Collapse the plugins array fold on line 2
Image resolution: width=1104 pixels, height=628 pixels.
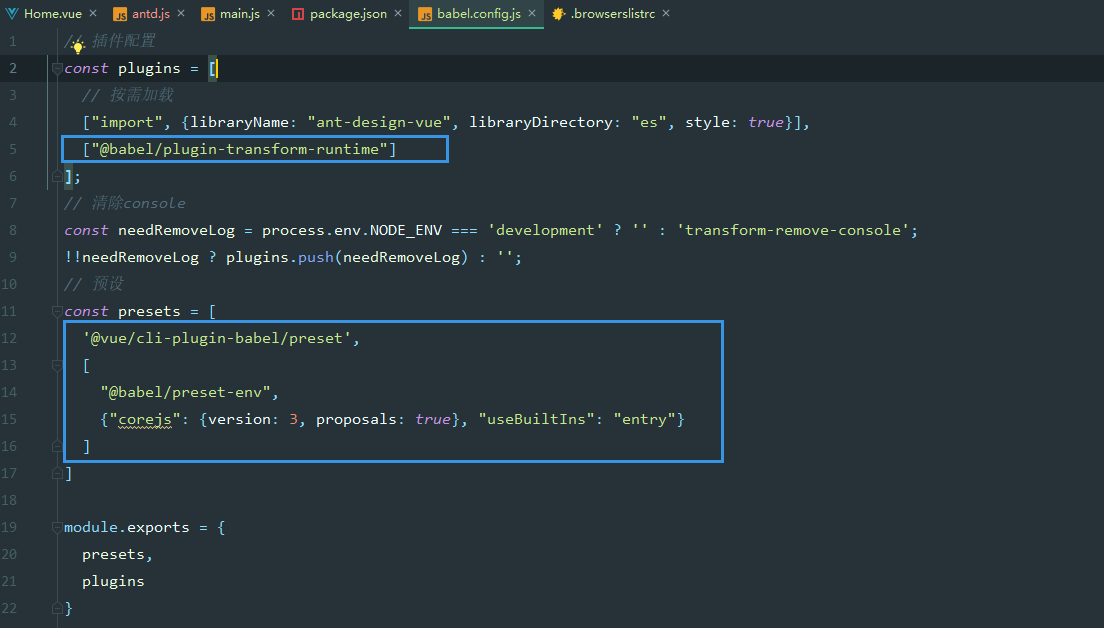point(57,68)
